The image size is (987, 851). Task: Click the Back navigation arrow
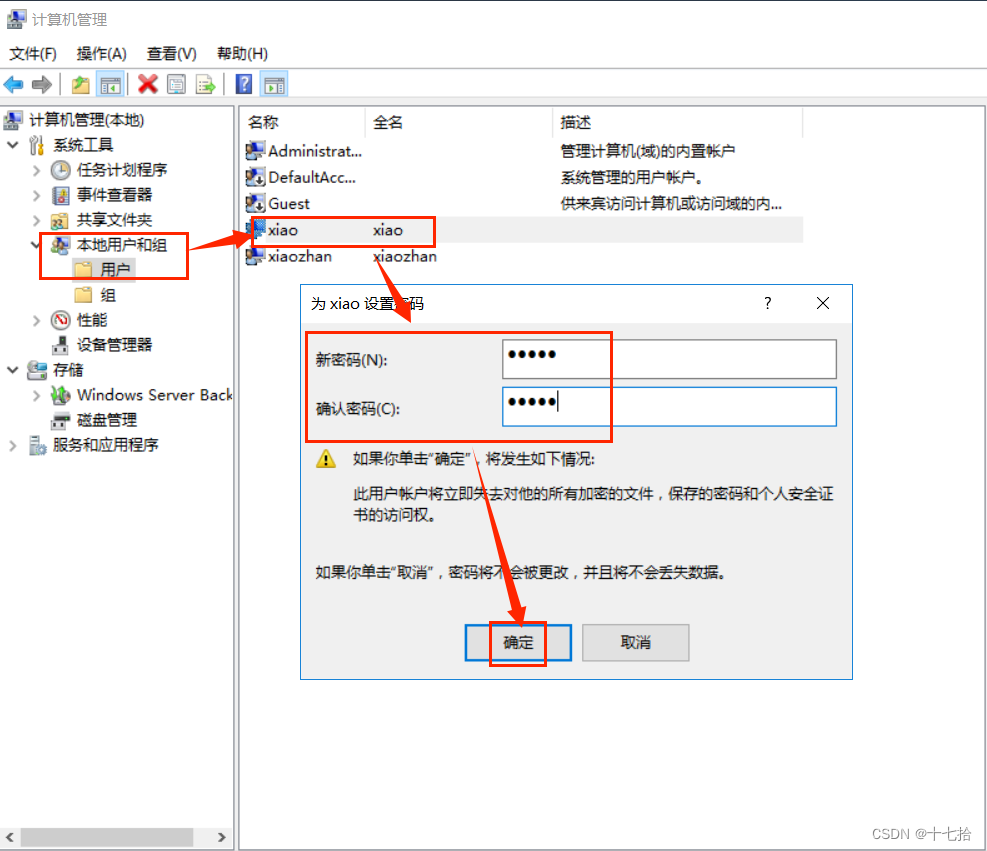13,84
